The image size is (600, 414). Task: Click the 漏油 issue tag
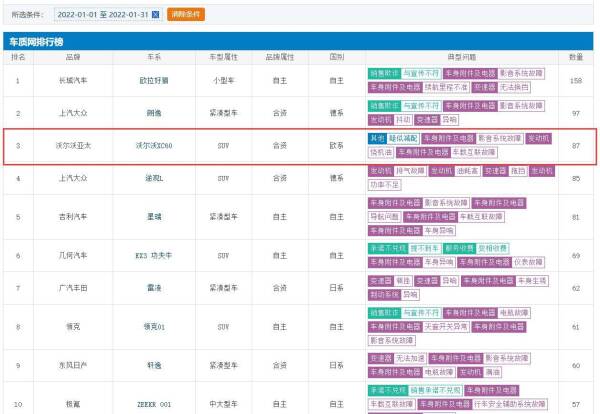pyautogui.click(x=492, y=372)
